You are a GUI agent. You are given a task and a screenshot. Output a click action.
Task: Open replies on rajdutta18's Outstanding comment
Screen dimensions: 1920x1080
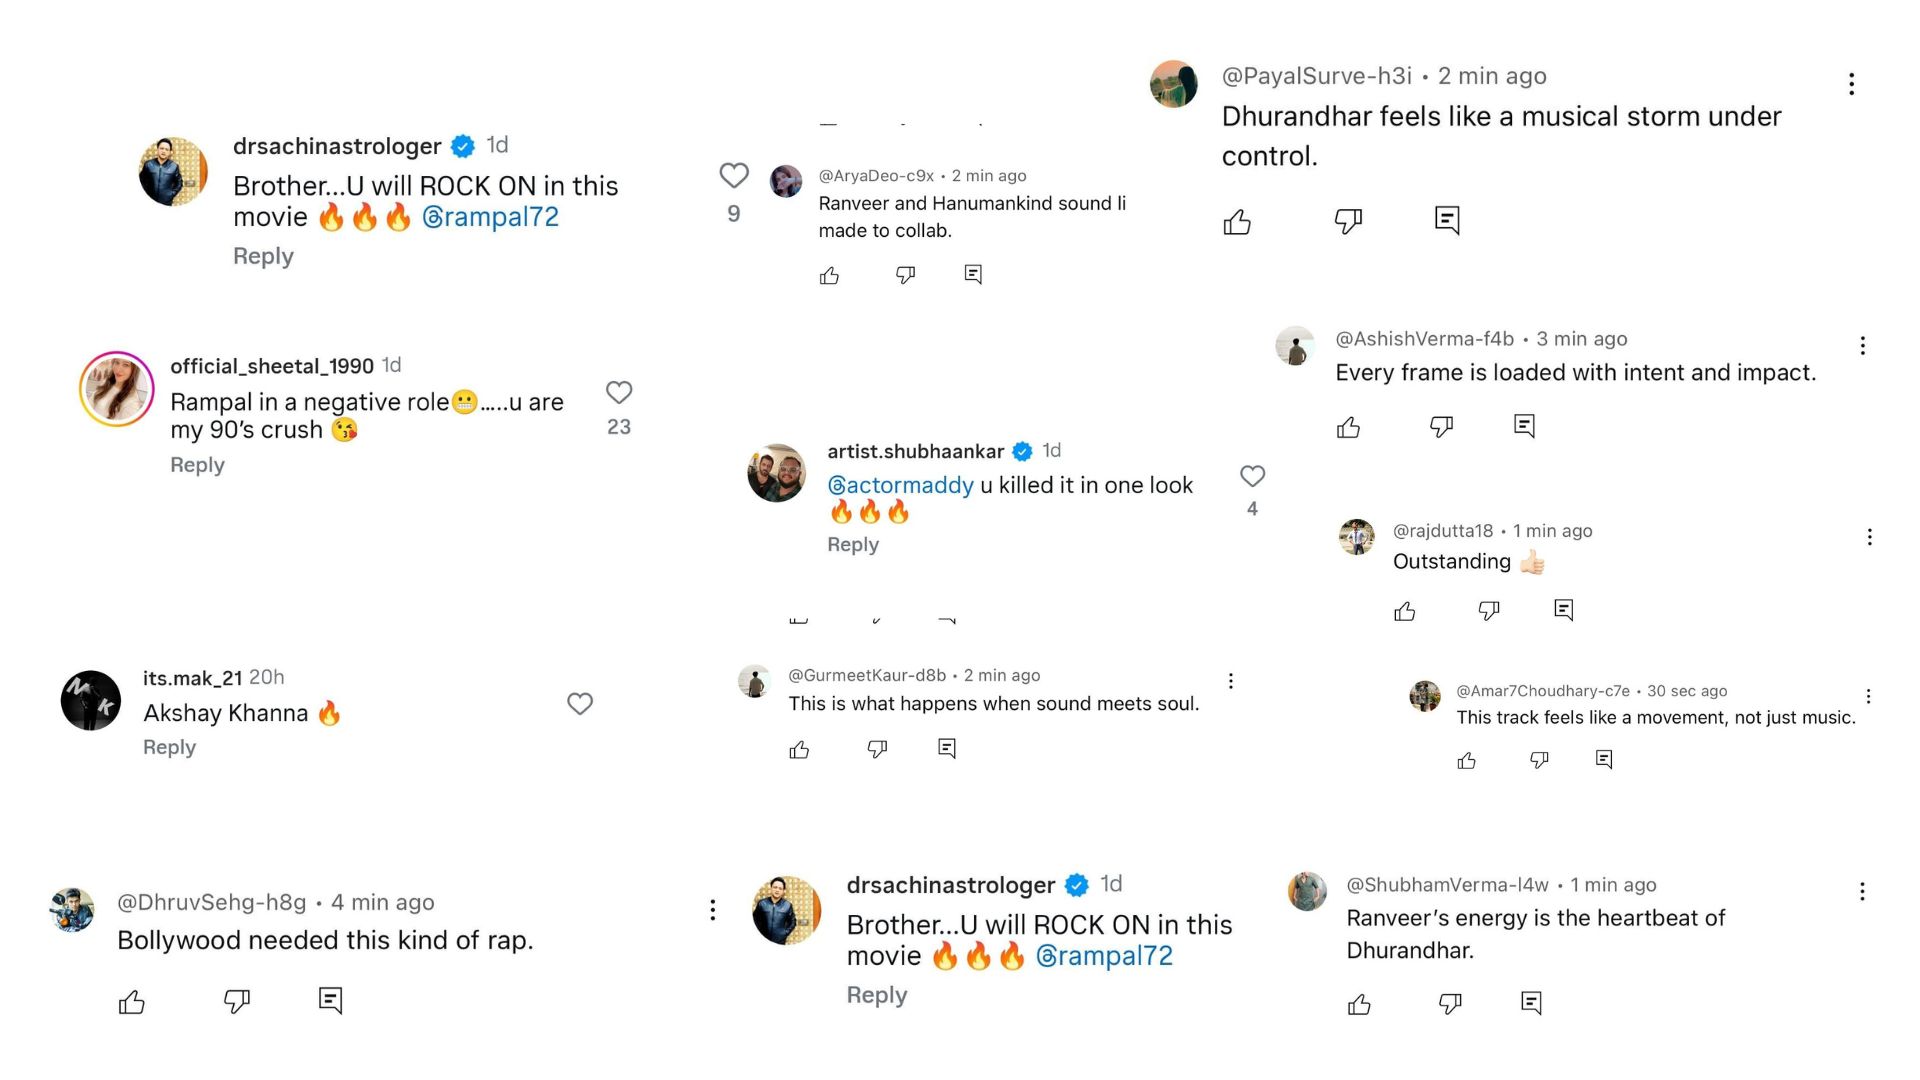tap(1564, 610)
